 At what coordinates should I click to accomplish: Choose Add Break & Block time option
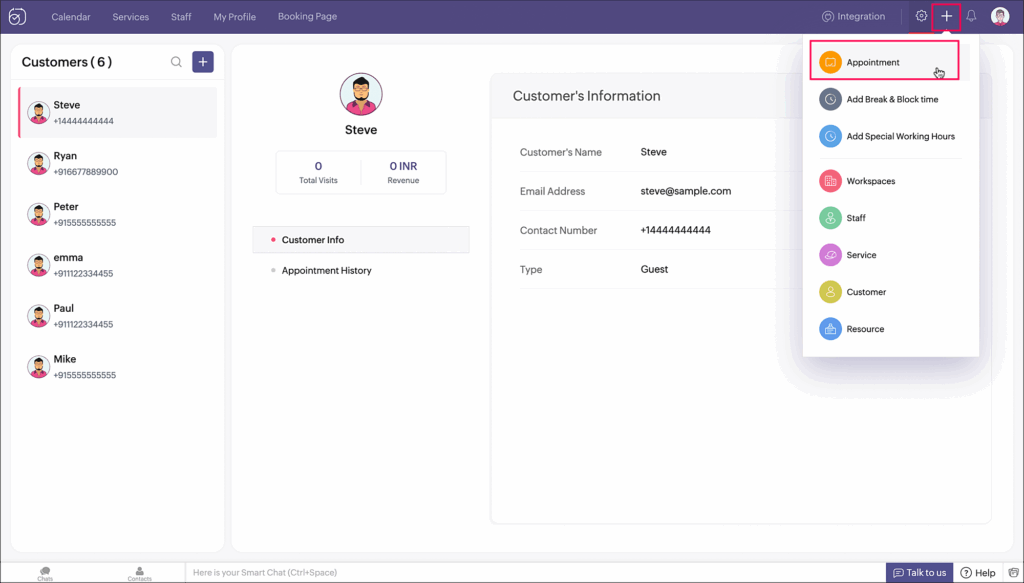coord(891,99)
